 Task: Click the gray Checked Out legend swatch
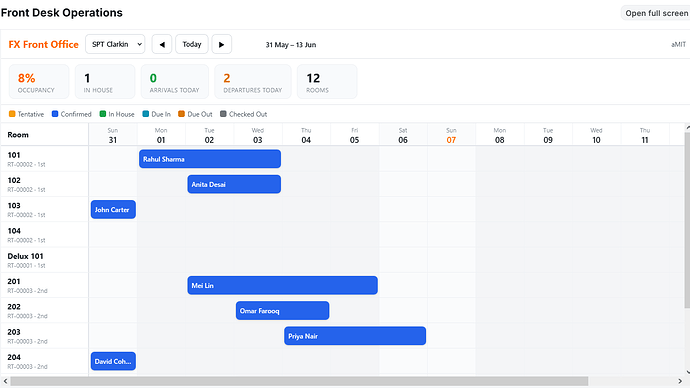click(223, 114)
